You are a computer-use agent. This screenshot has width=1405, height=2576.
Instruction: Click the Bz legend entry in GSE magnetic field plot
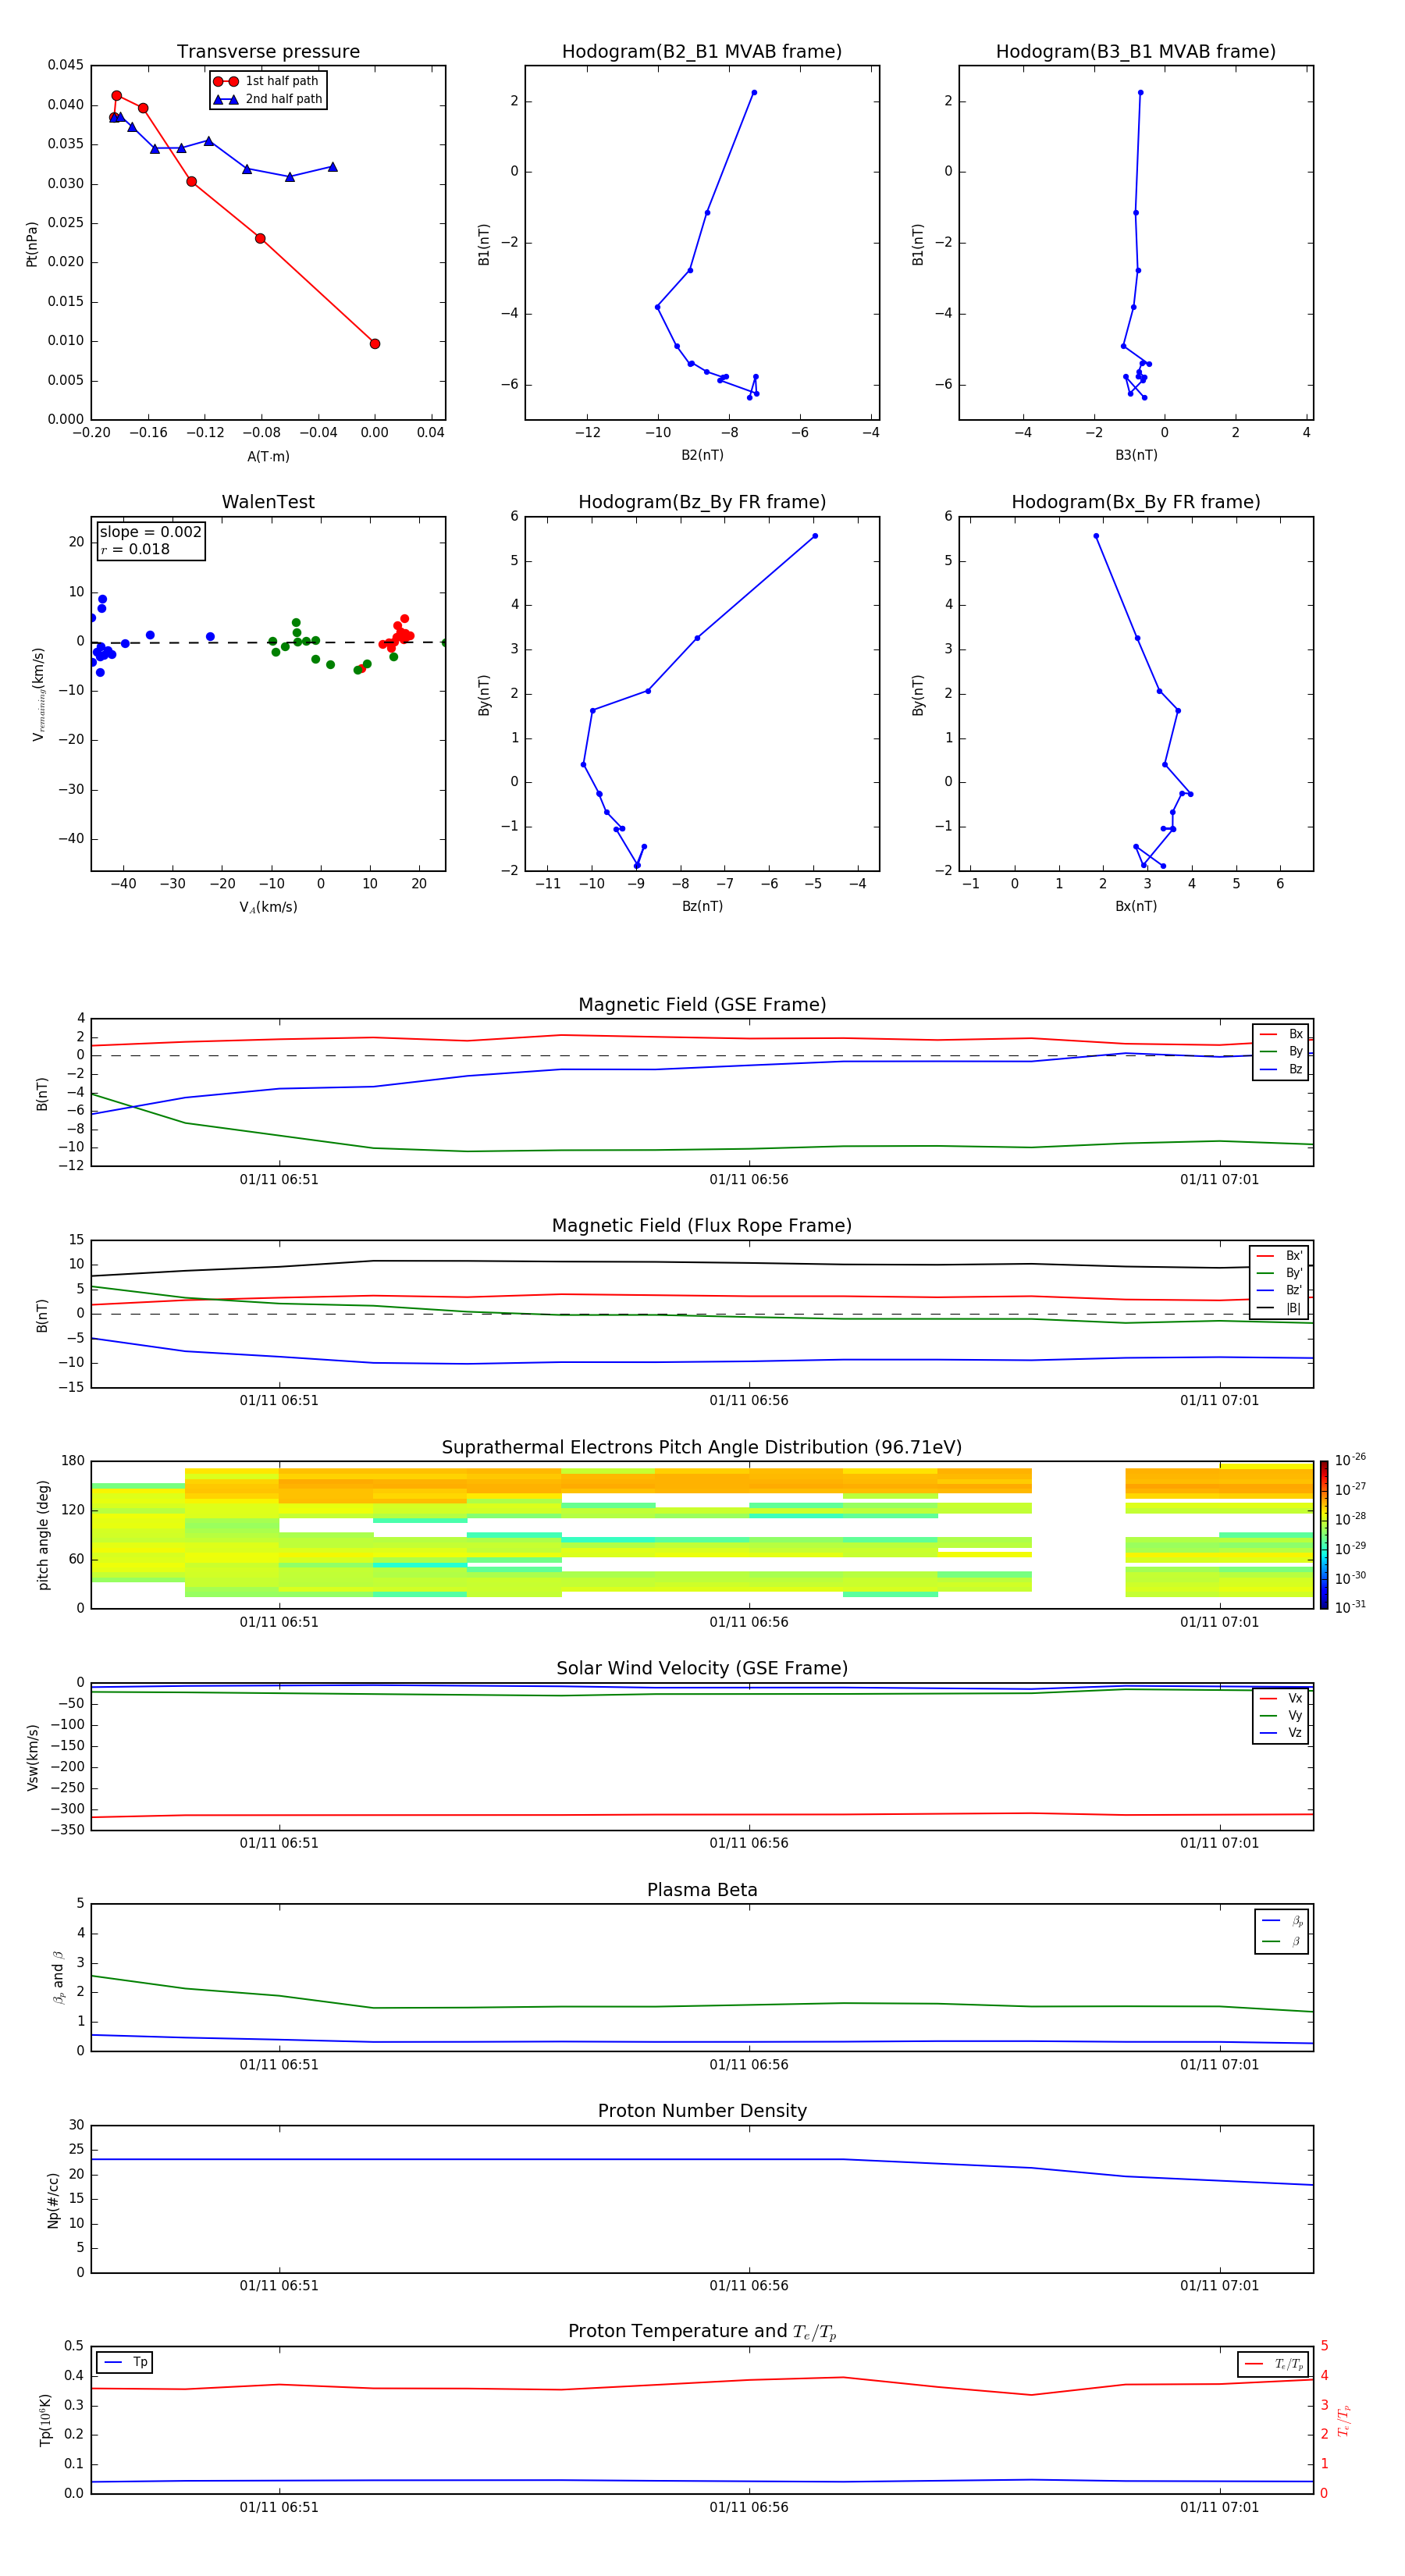[1281, 1069]
